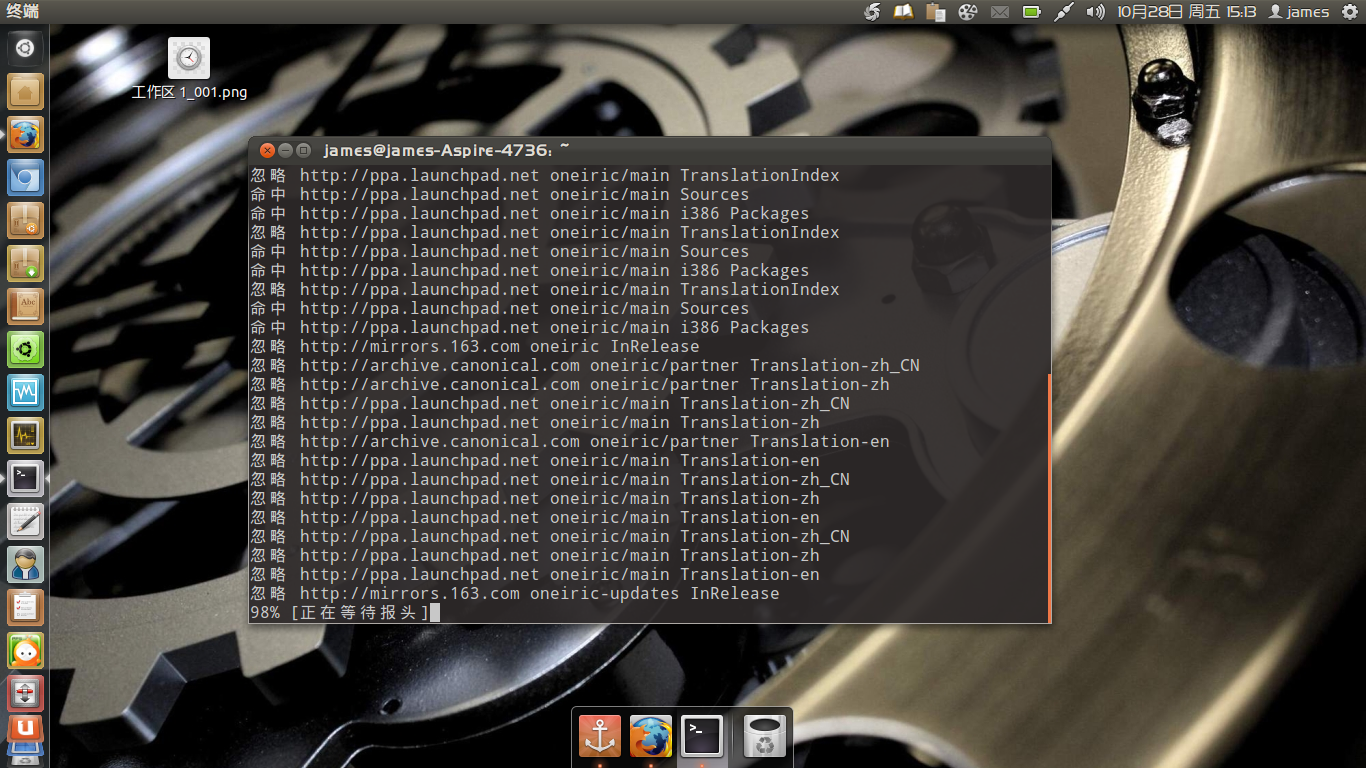Select desktop file 工作区 1_001.png

coord(189,69)
